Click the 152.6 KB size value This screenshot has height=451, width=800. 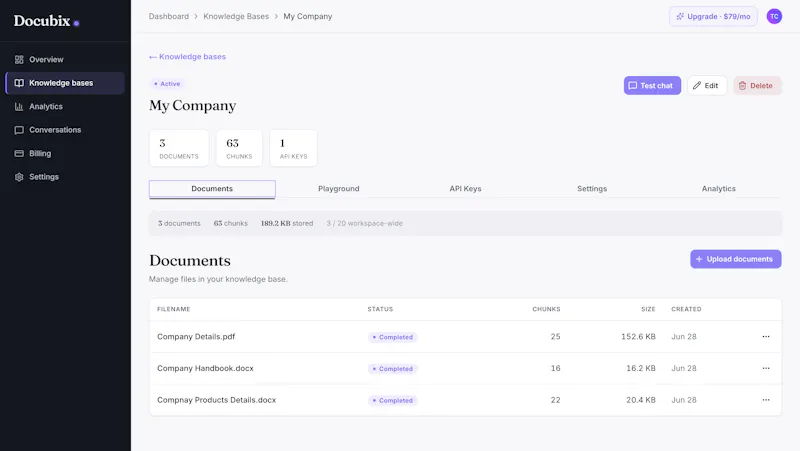[638, 337]
